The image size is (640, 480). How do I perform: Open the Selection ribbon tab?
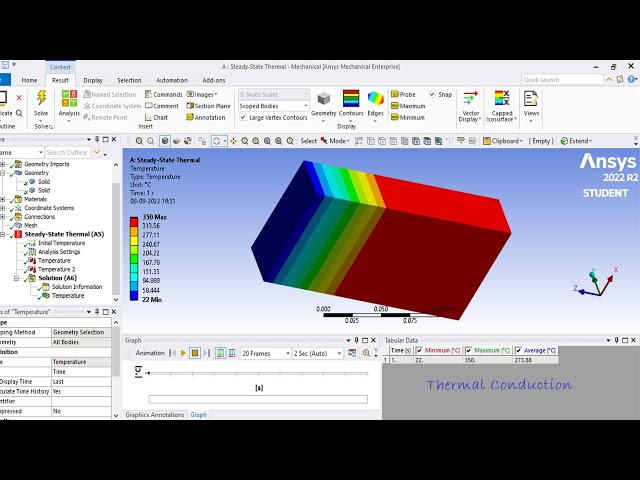click(129, 80)
